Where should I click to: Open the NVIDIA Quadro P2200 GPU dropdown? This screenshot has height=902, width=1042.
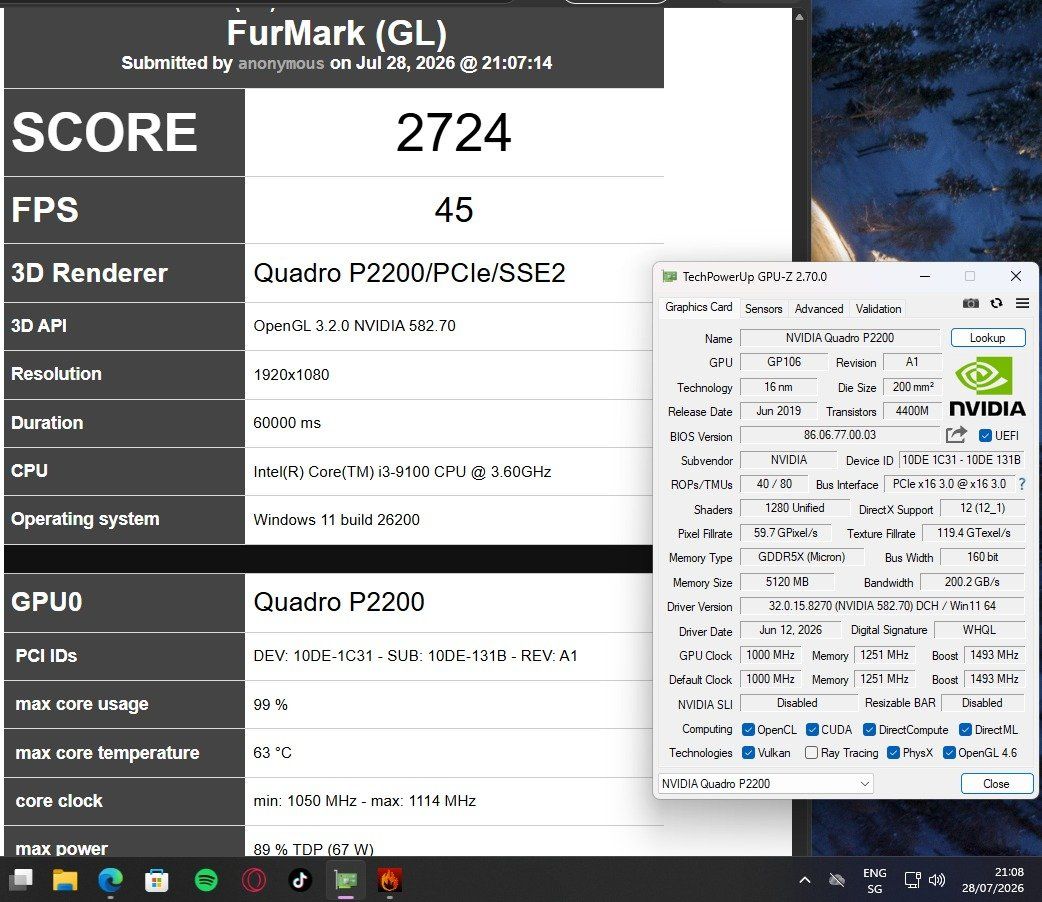point(766,784)
